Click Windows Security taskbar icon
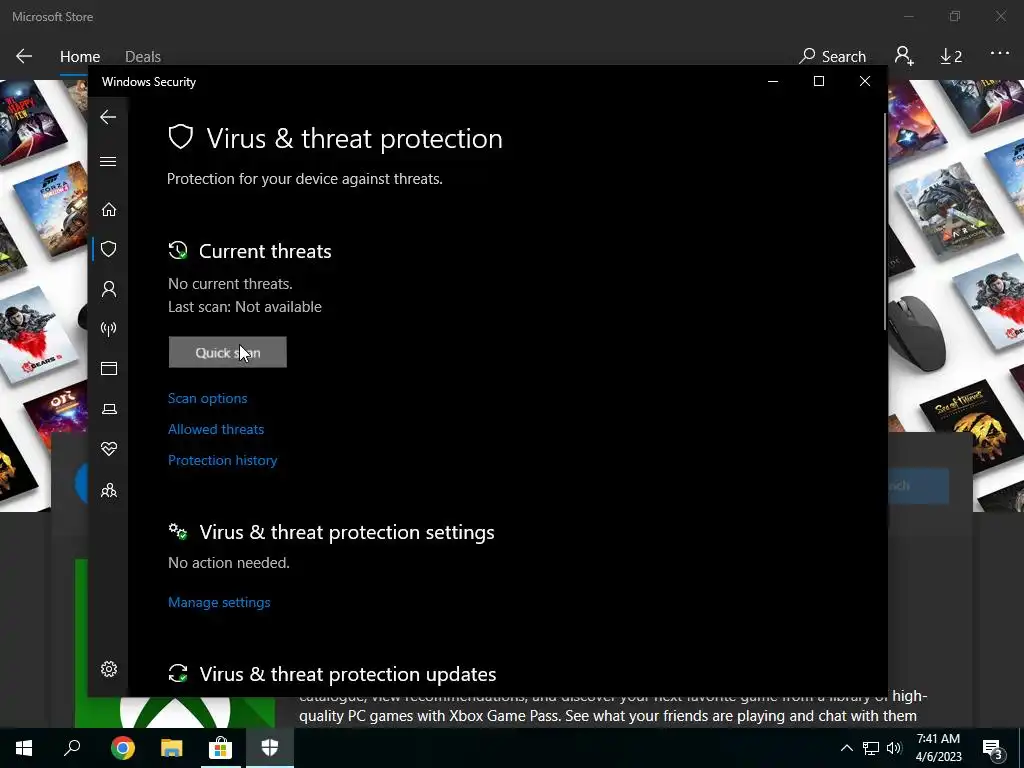1024x768 pixels. pos(270,748)
